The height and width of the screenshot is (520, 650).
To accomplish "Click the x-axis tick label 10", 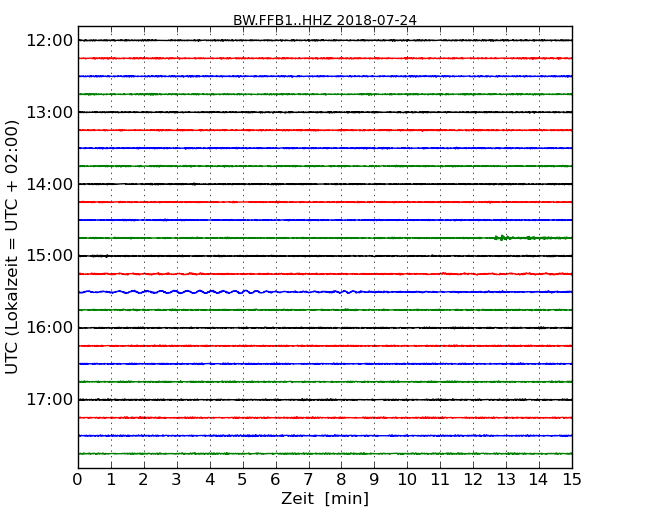I will point(407,480).
